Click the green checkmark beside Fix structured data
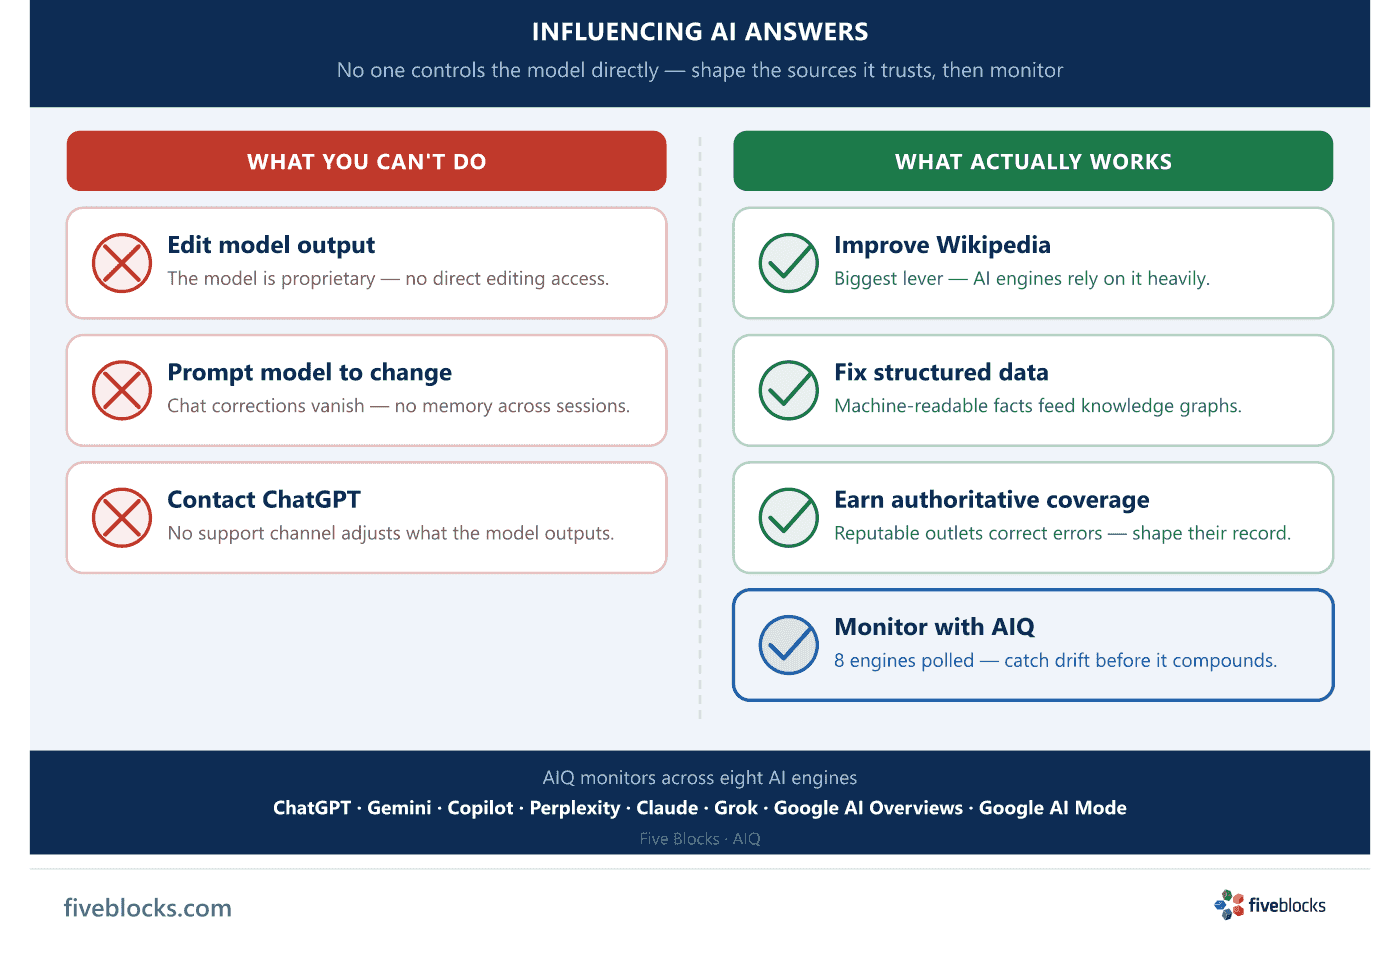 point(789,390)
